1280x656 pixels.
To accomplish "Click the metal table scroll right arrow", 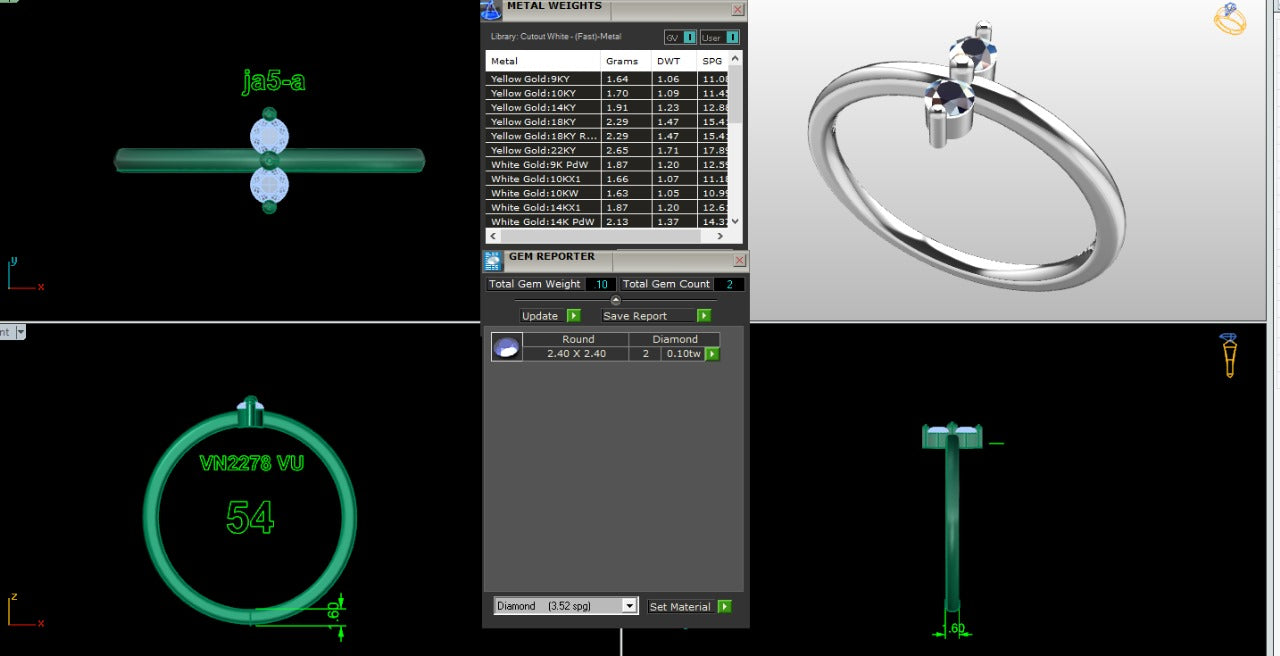I will pos(720,236).
